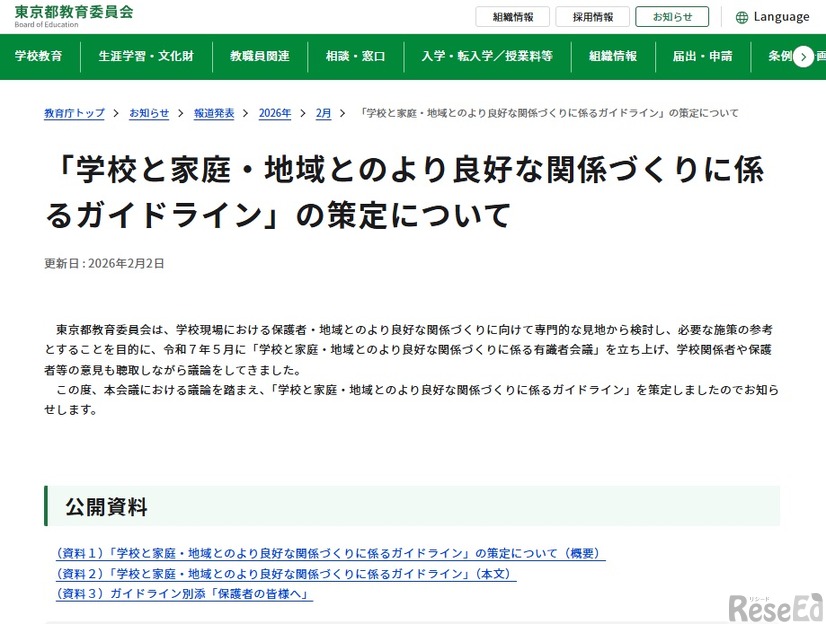Open the 届出・申請 navigation menu
This screenshot has width=826, height=624.
tap(703, 57)
